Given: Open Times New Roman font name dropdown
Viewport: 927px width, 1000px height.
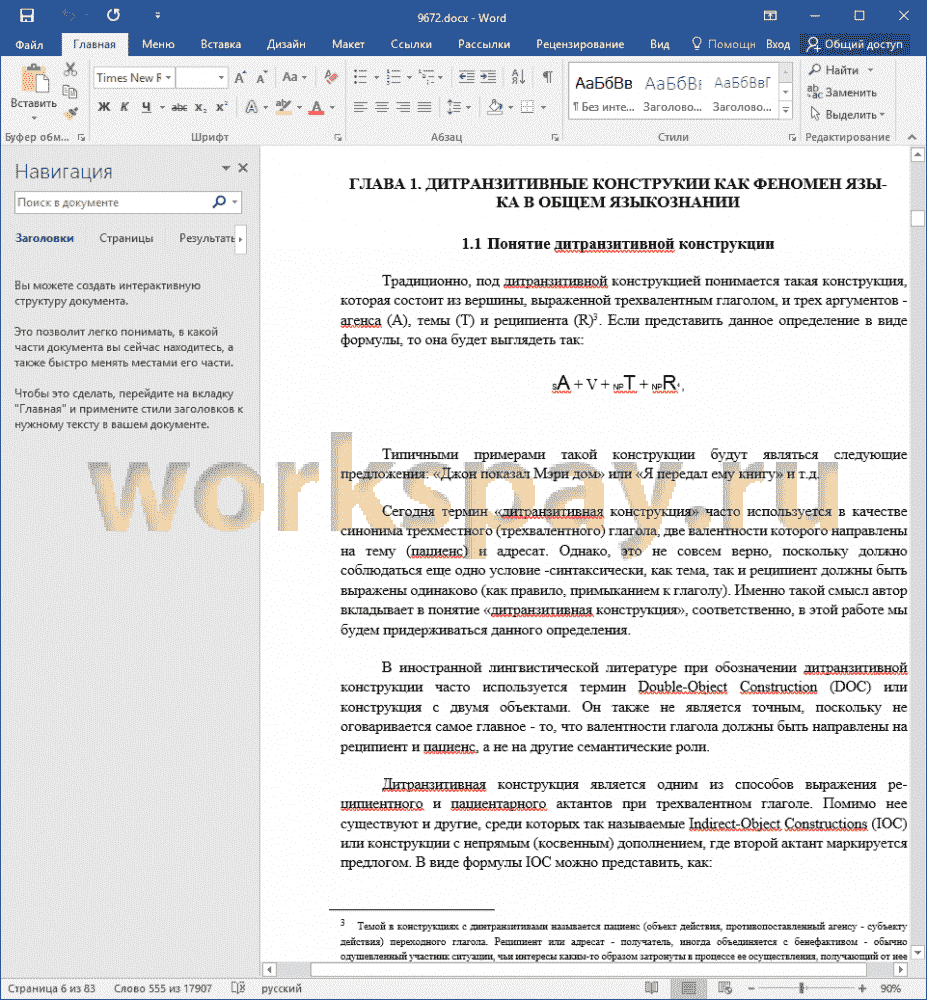Looking at the screenshot, I should 168,78.
